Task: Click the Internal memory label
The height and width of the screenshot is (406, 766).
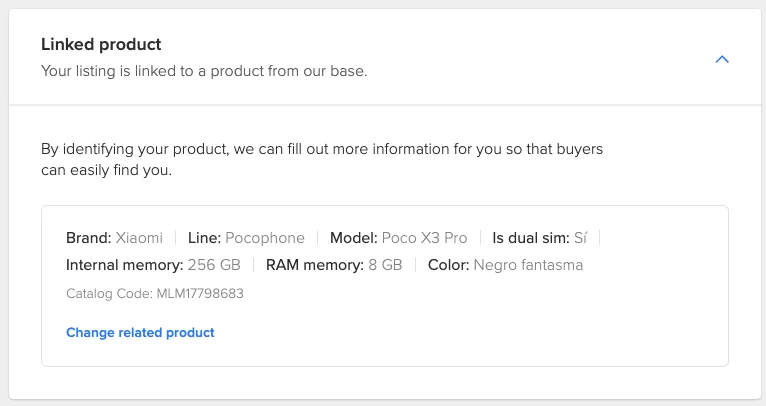Action: [125, 265]
